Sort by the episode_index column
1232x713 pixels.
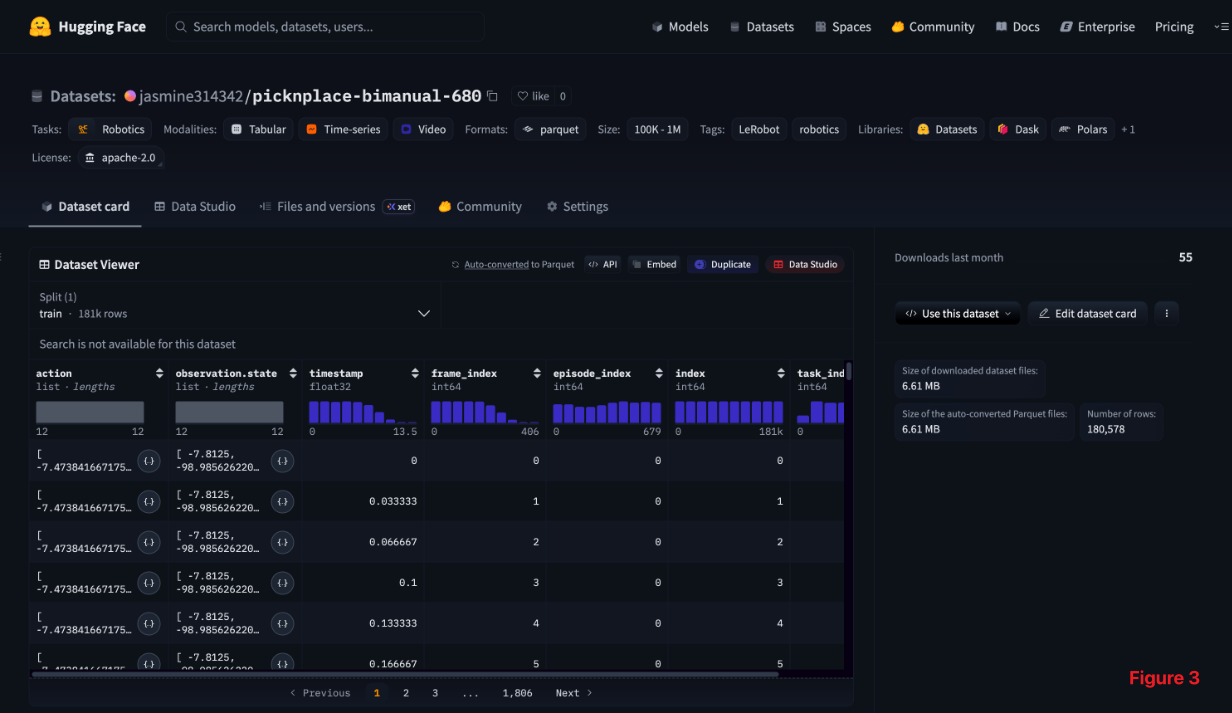coord(659,373)
